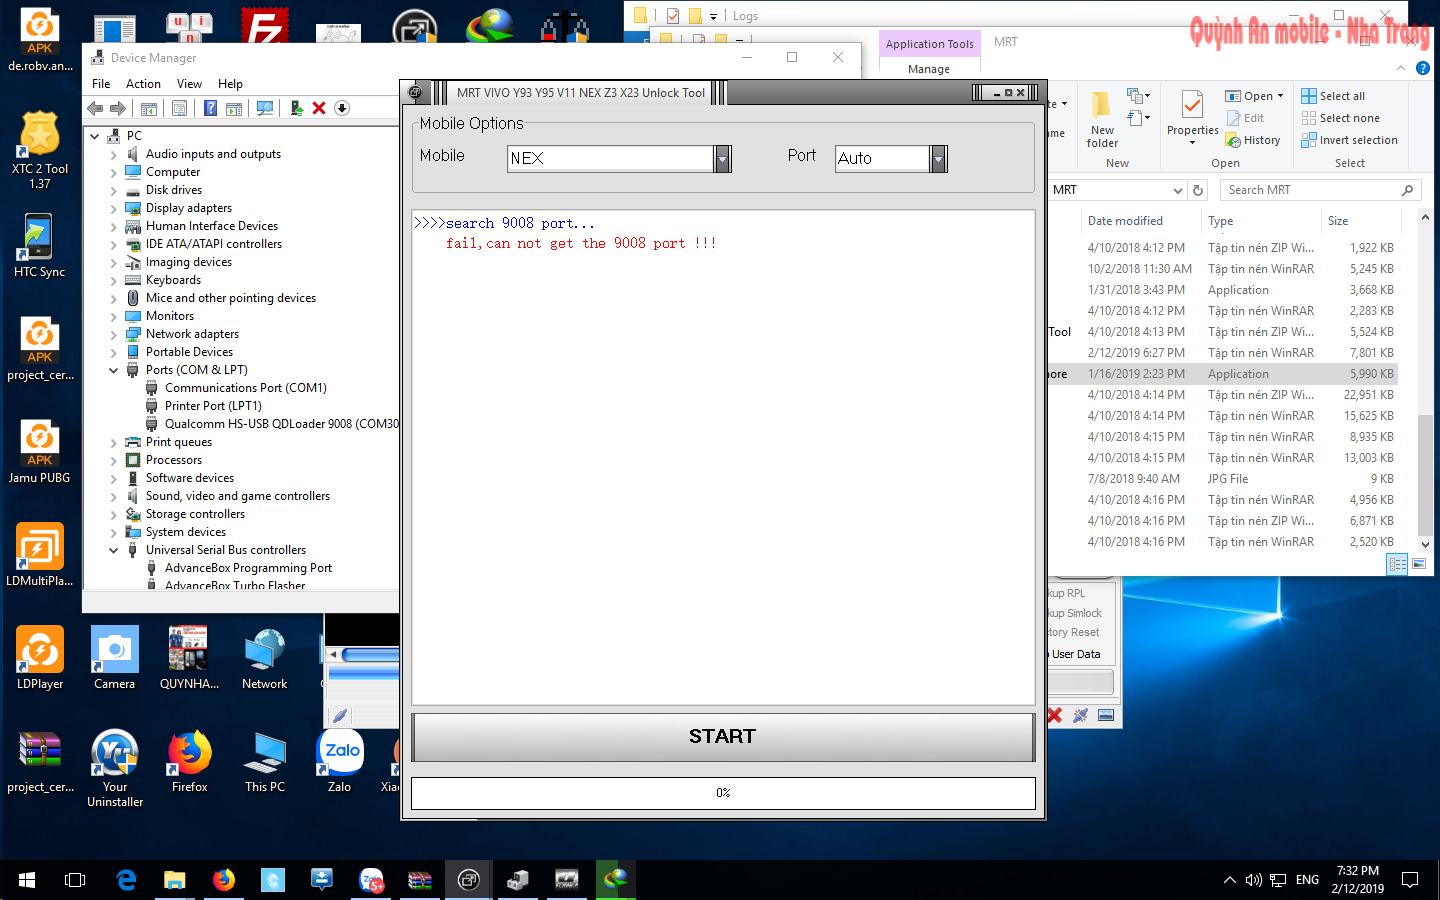Select AdvanceBox Programming Port device
The image size is (1440, 900).
point(238,568)
